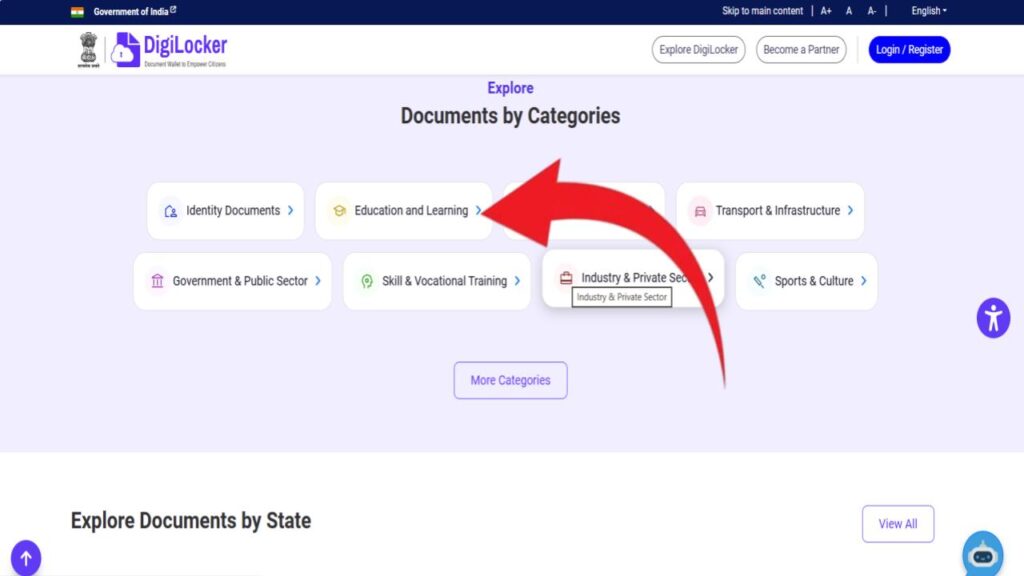
Task: Decrease font size with A-
Action: [872, 11]
